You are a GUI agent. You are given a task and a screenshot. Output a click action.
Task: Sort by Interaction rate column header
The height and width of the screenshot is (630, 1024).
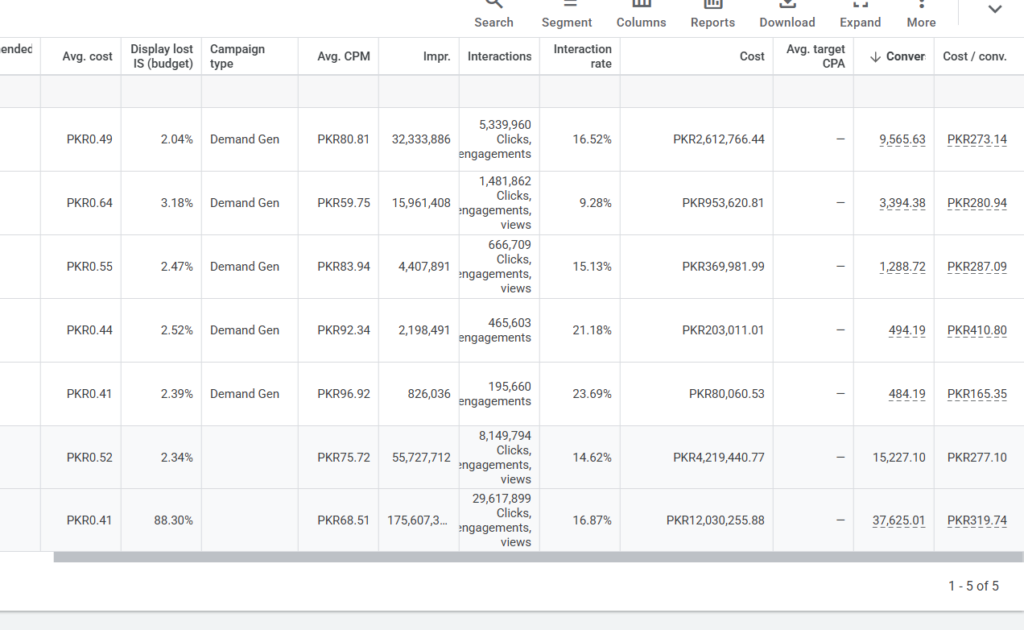(x=583, y=56)
